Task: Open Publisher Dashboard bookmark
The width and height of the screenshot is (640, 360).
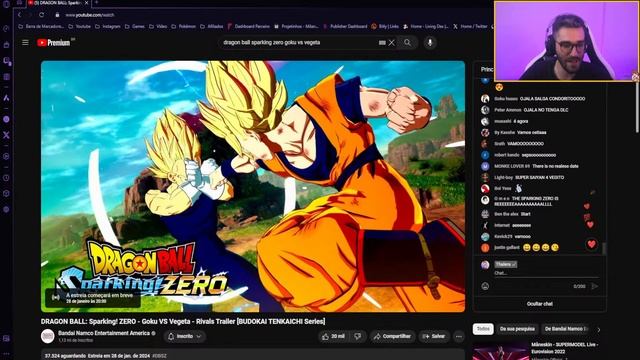Action: (345, 26)
